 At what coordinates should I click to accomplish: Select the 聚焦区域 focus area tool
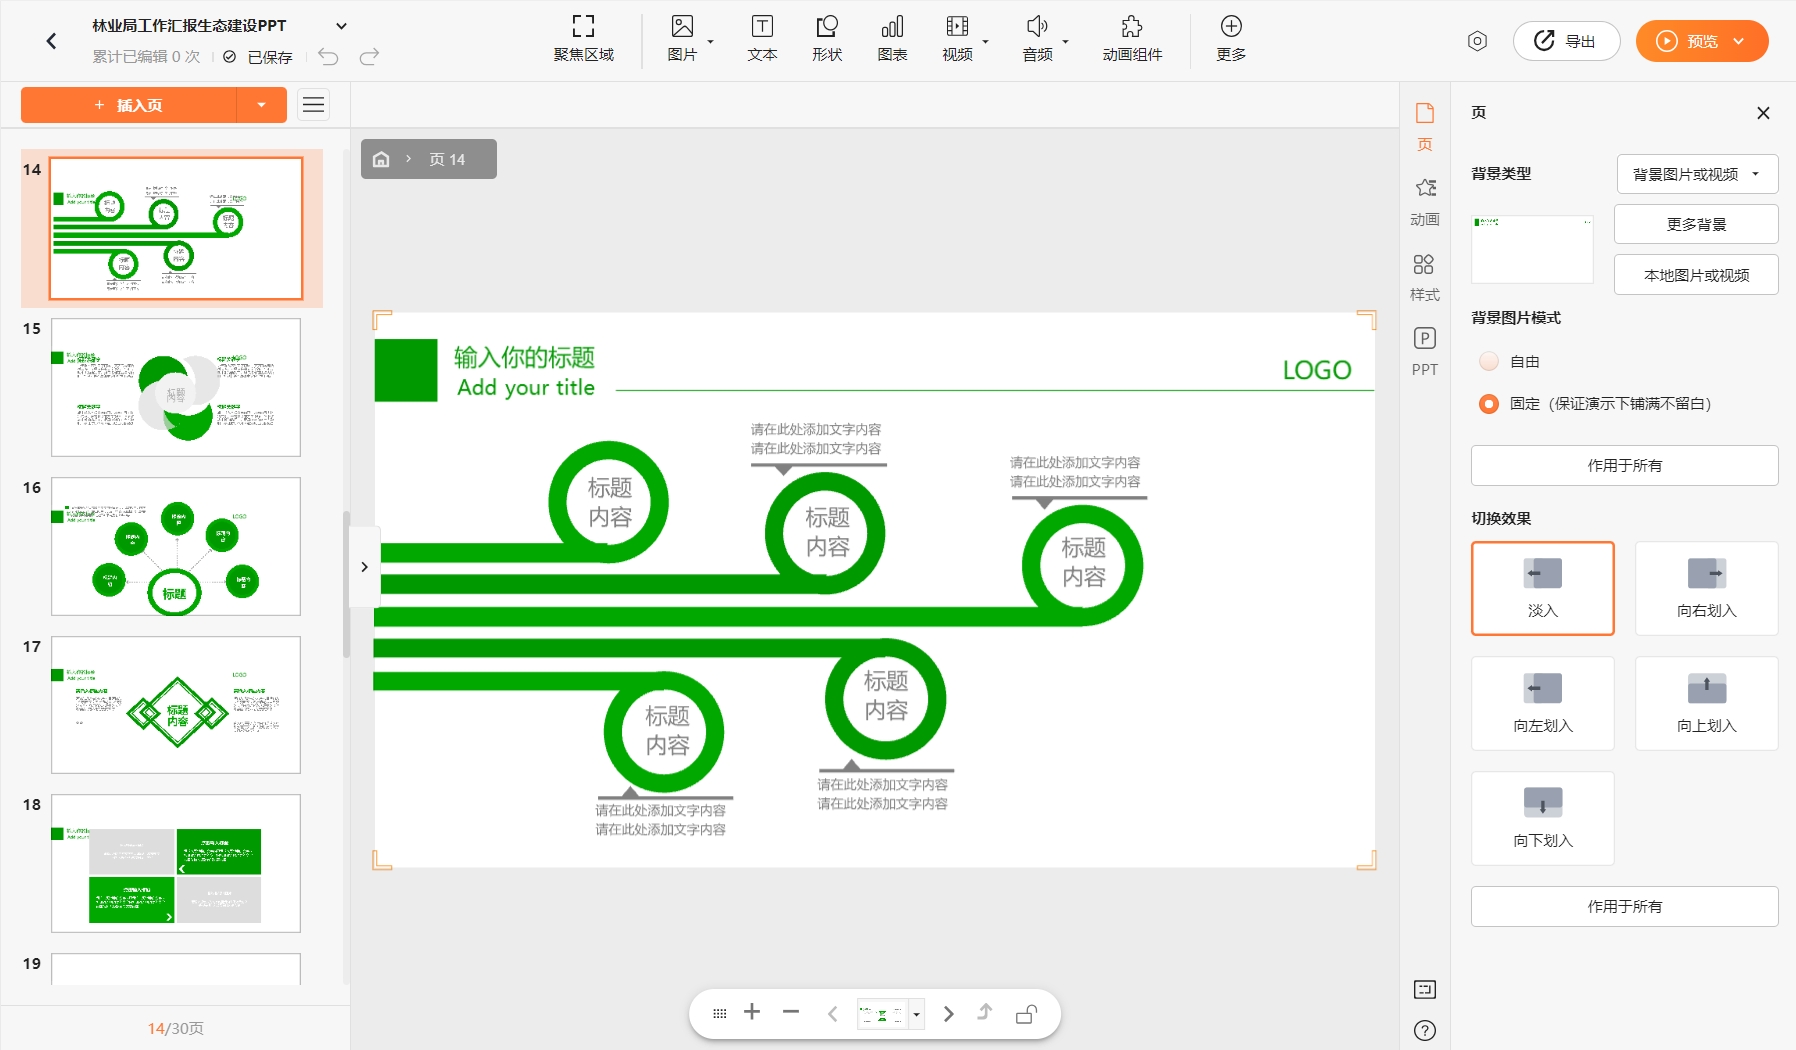point(583,39)
